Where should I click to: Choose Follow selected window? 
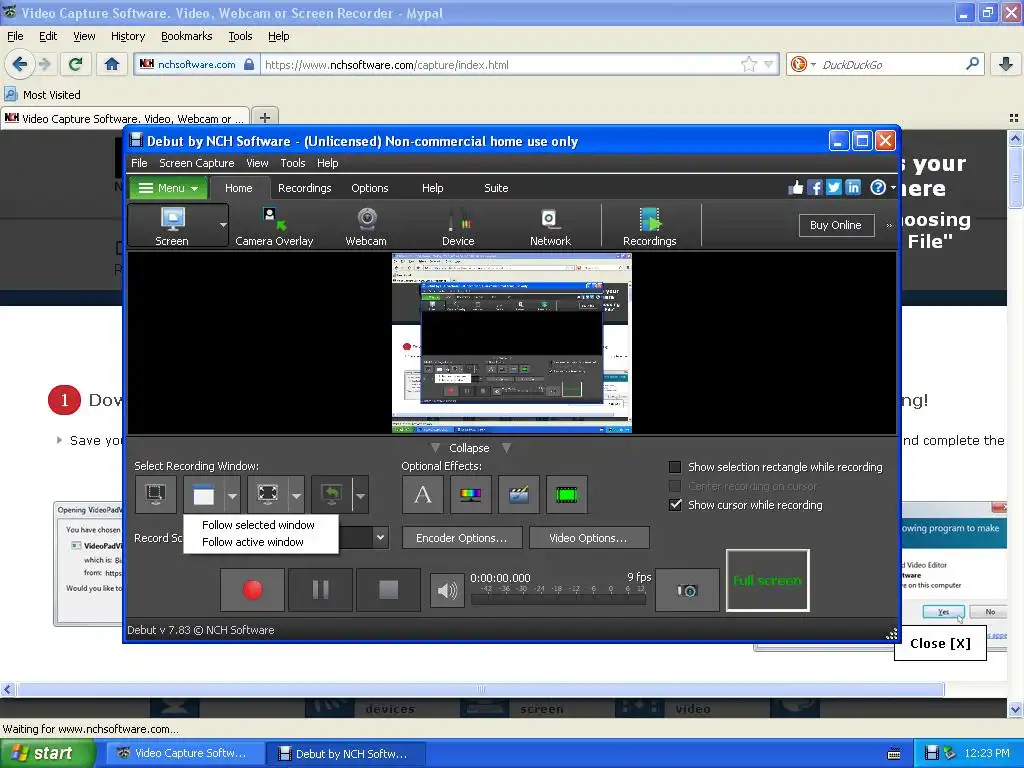point(258,525)
